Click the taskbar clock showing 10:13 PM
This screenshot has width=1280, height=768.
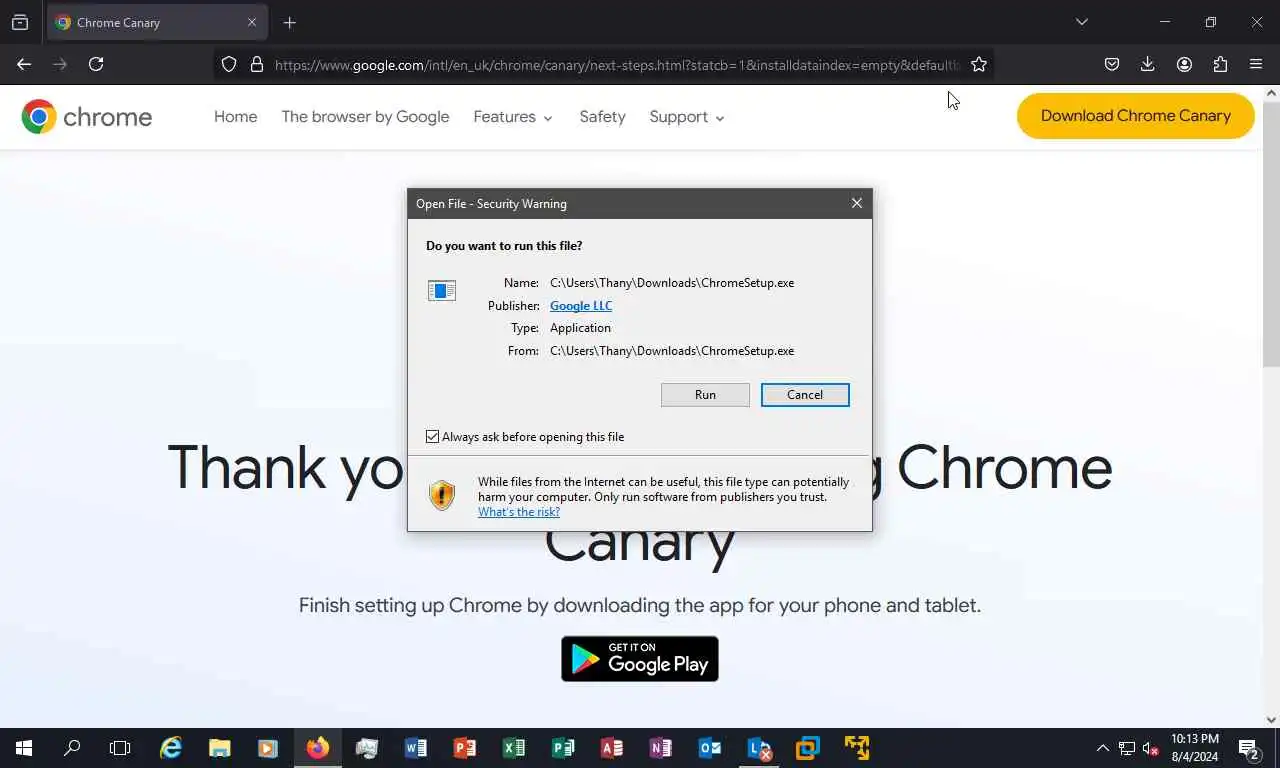tap(1194, 748)
